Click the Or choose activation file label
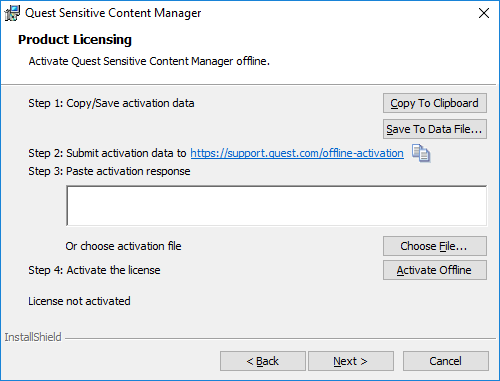 [123, 246]
